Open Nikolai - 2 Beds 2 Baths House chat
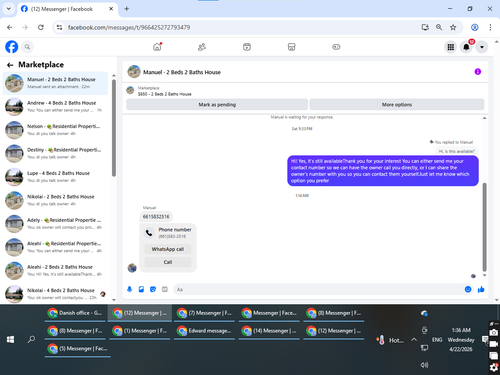The image size is (500, 375). point(56,200)
